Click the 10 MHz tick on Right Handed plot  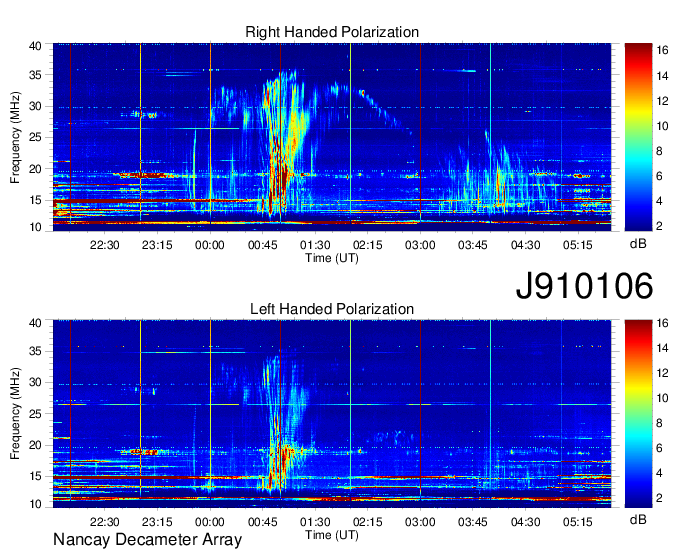tap(35, 227)
